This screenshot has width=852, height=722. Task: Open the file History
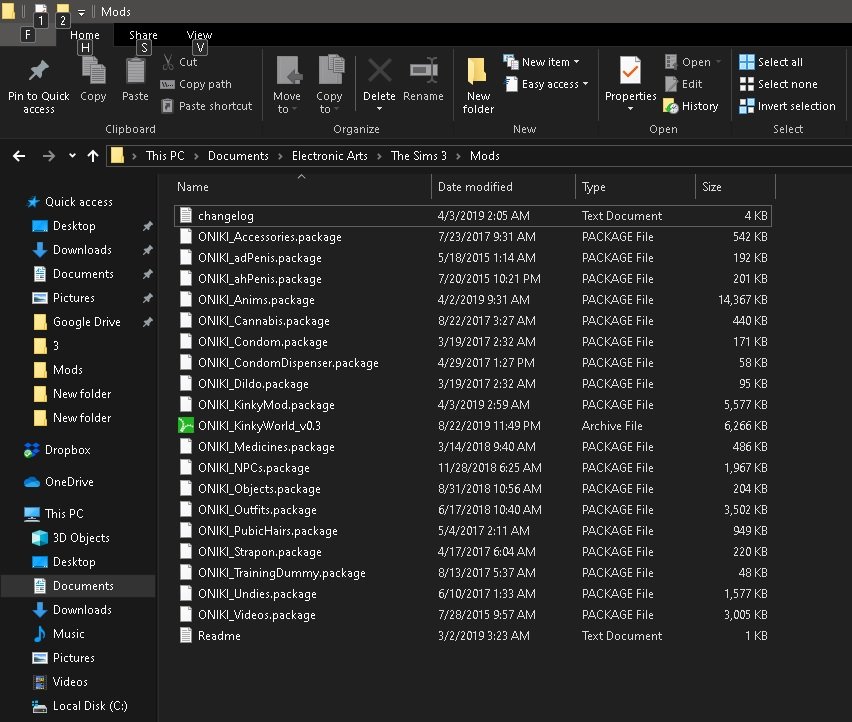click(691, 106)
